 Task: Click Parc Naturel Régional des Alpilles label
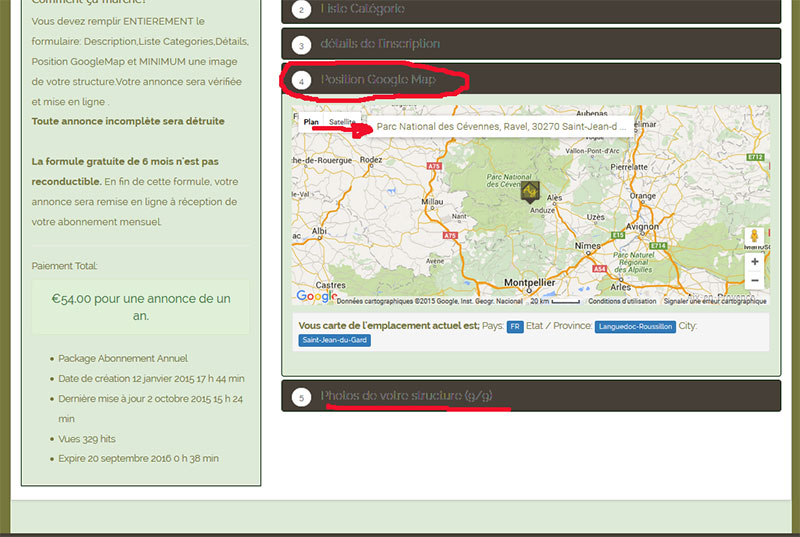point(634,262)
